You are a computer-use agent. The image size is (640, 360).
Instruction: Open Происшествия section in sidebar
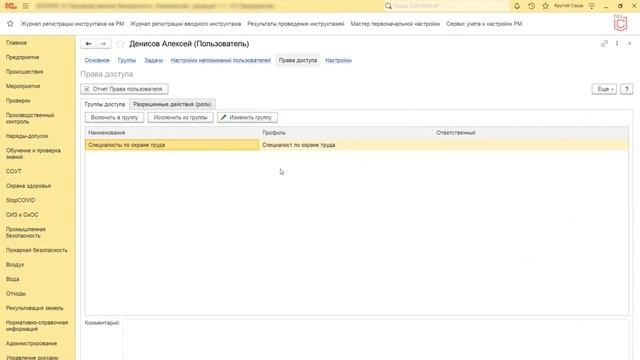[24, 72]
